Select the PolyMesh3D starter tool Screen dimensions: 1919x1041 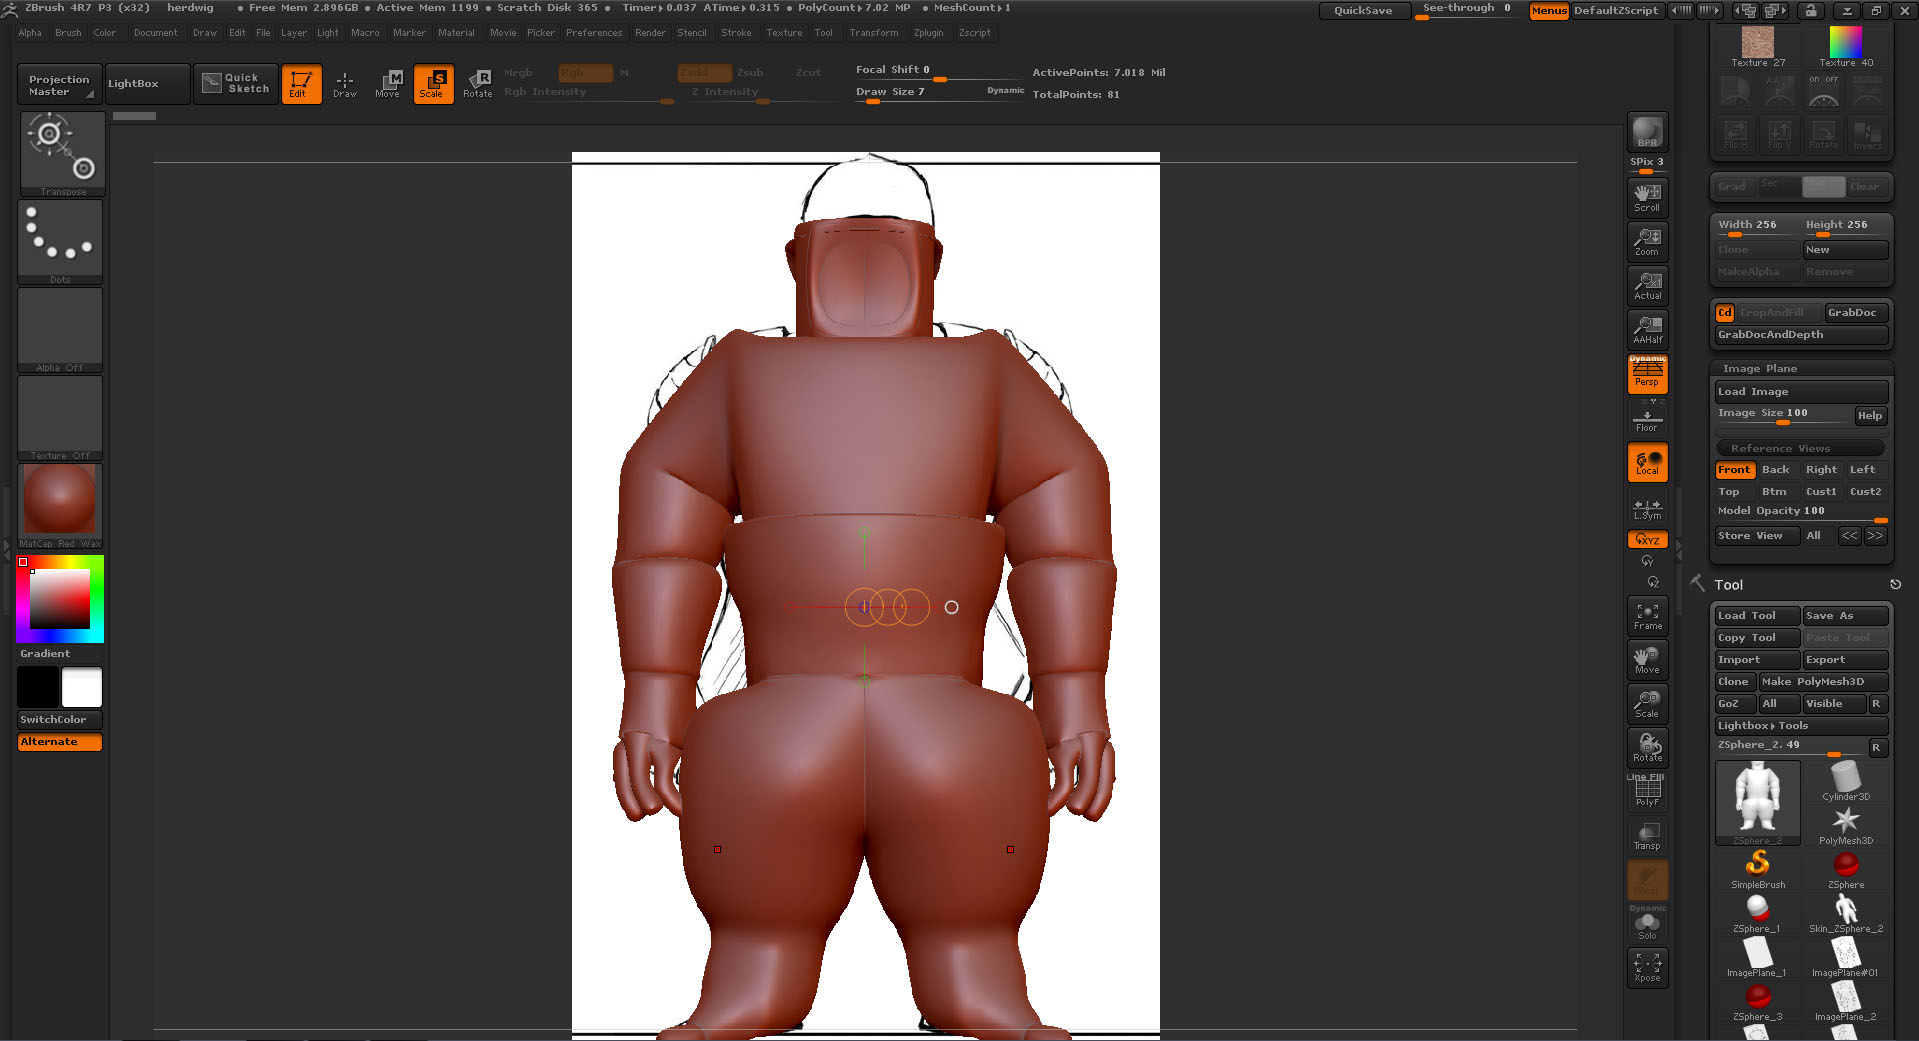(x=1845, y=820)
